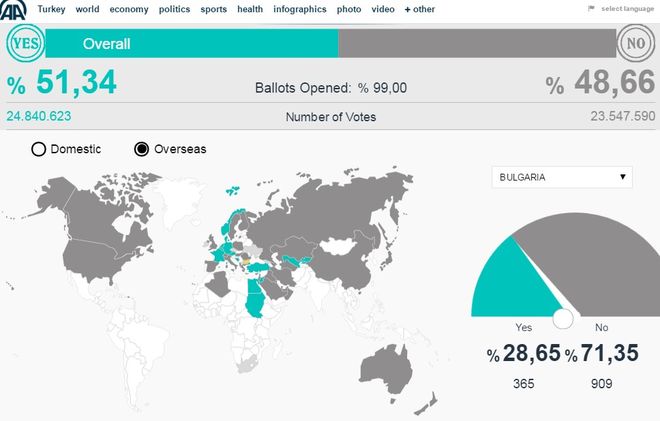This screenshot has width=660, height=421.
Task: Open the politics section
Action: tap(174, 9)
